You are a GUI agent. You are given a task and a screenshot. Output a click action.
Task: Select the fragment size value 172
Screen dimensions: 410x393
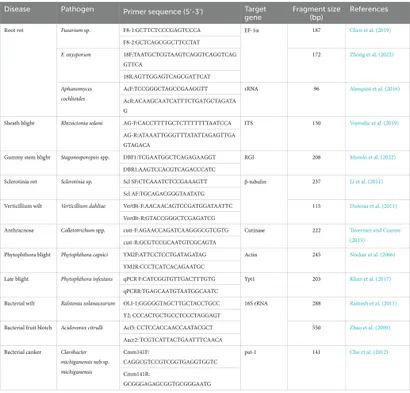click(x=316, y=55)
